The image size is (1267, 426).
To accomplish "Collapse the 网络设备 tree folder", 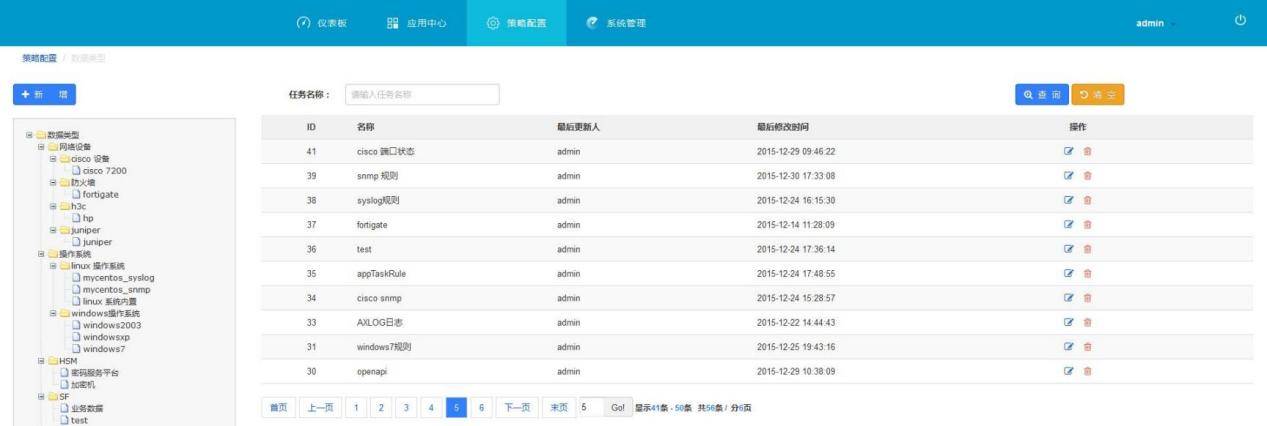I will [x=41, y=147].
